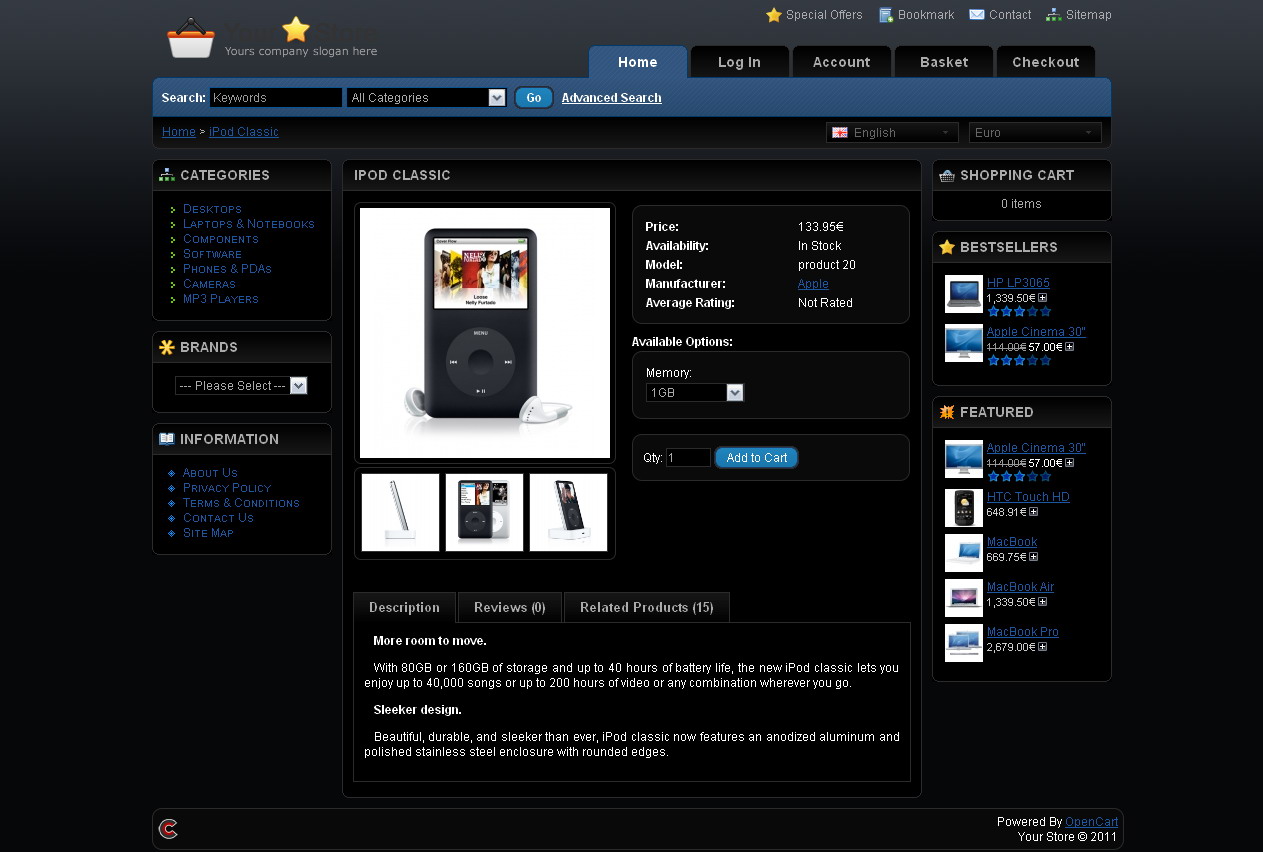Open the Euro currency dropdown
Image resolution: width=1263 pixels, height=852 pixels.
click(x=1035, y=132)
